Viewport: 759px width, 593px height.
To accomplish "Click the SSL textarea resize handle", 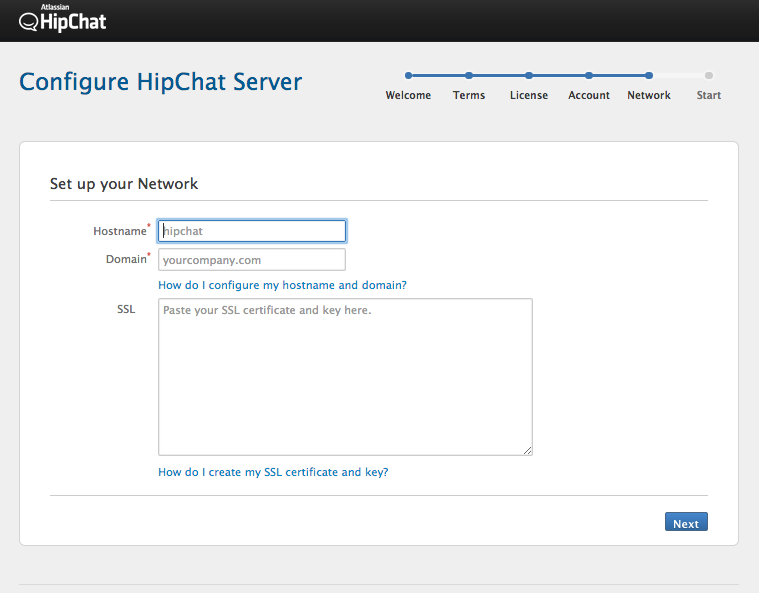I will click(528, 451).
